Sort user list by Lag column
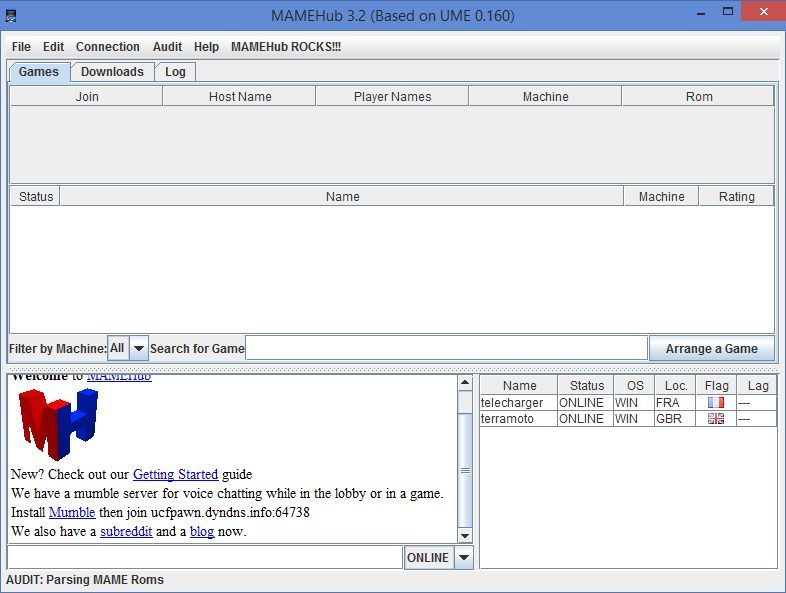The image size is (786, 593). coord(757,385)
